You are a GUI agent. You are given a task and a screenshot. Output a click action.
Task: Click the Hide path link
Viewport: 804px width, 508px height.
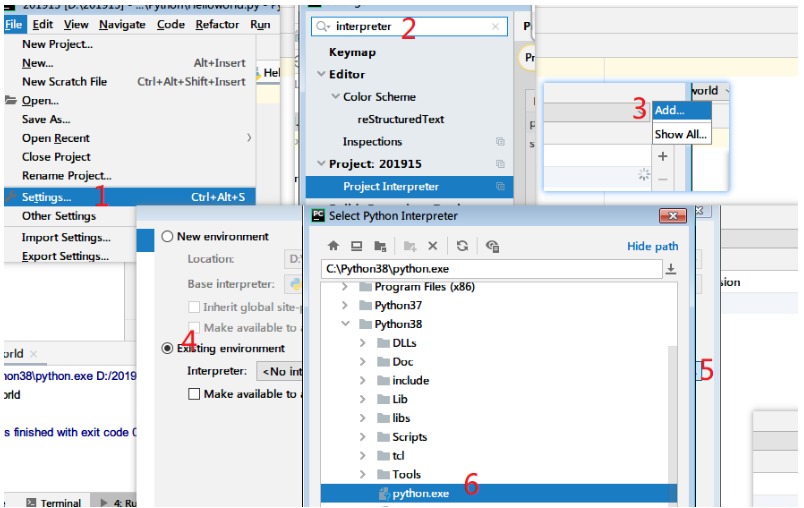(x=652, y=246)
